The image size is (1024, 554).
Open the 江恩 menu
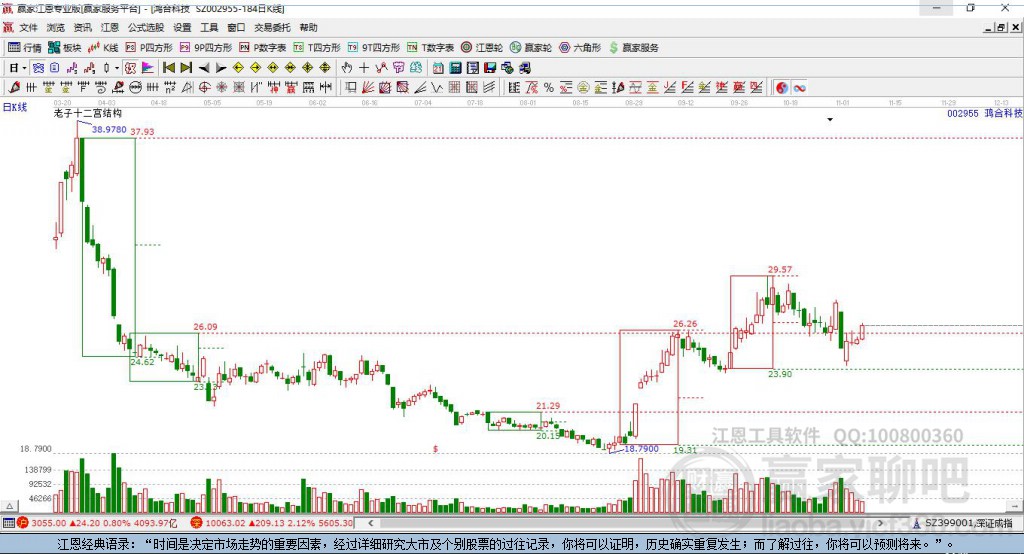pos(110,27)
